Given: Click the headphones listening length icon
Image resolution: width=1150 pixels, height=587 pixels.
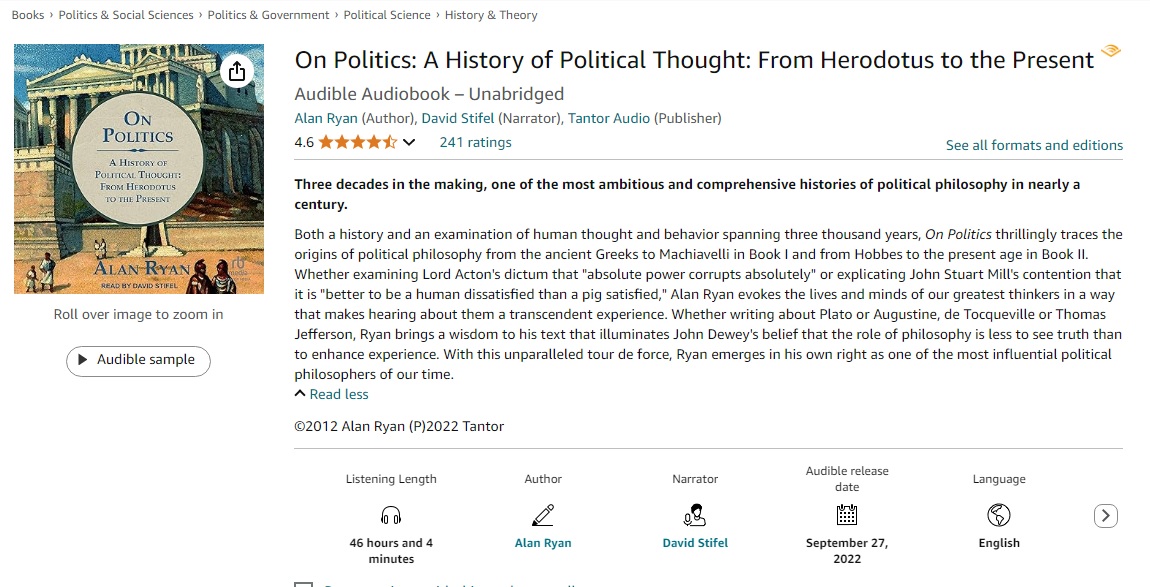Looking at the screenshot, I should coord(391,516).
